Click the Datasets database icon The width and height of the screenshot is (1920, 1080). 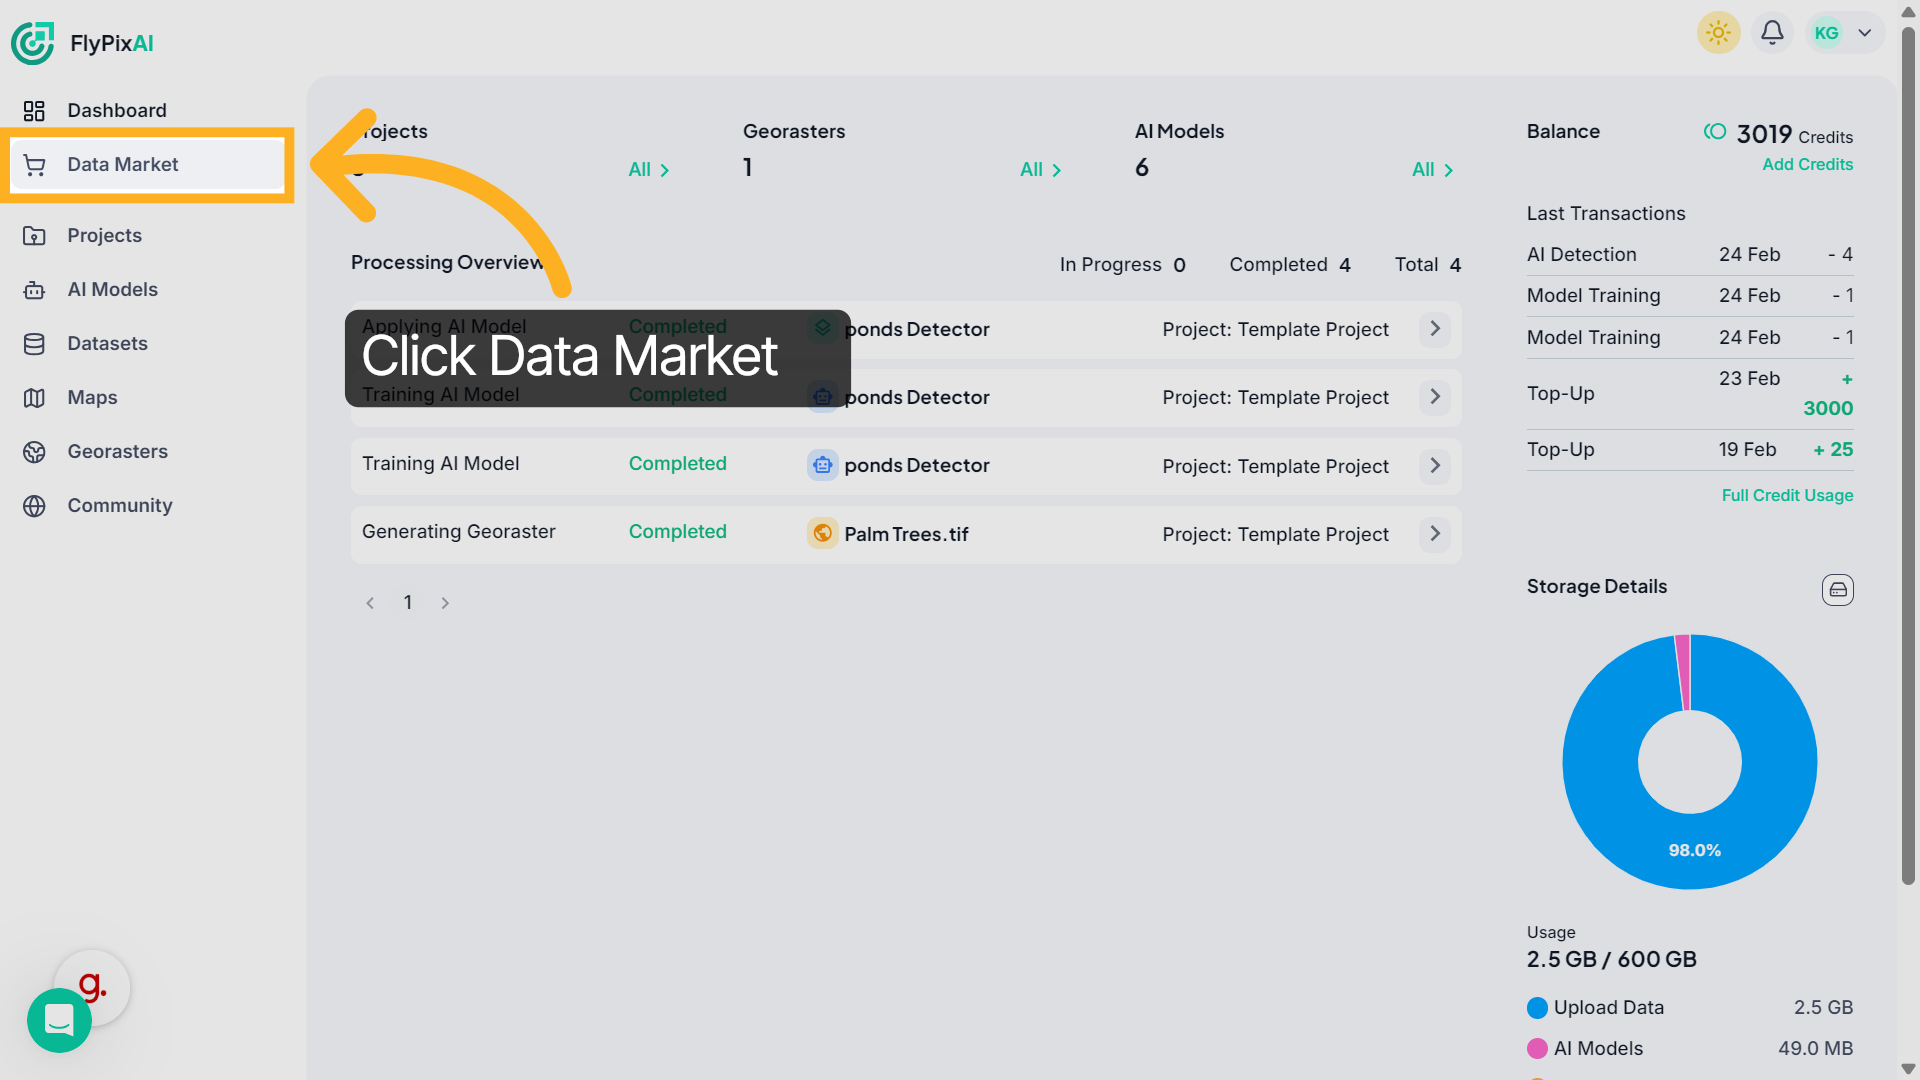(x=34, y=344)
